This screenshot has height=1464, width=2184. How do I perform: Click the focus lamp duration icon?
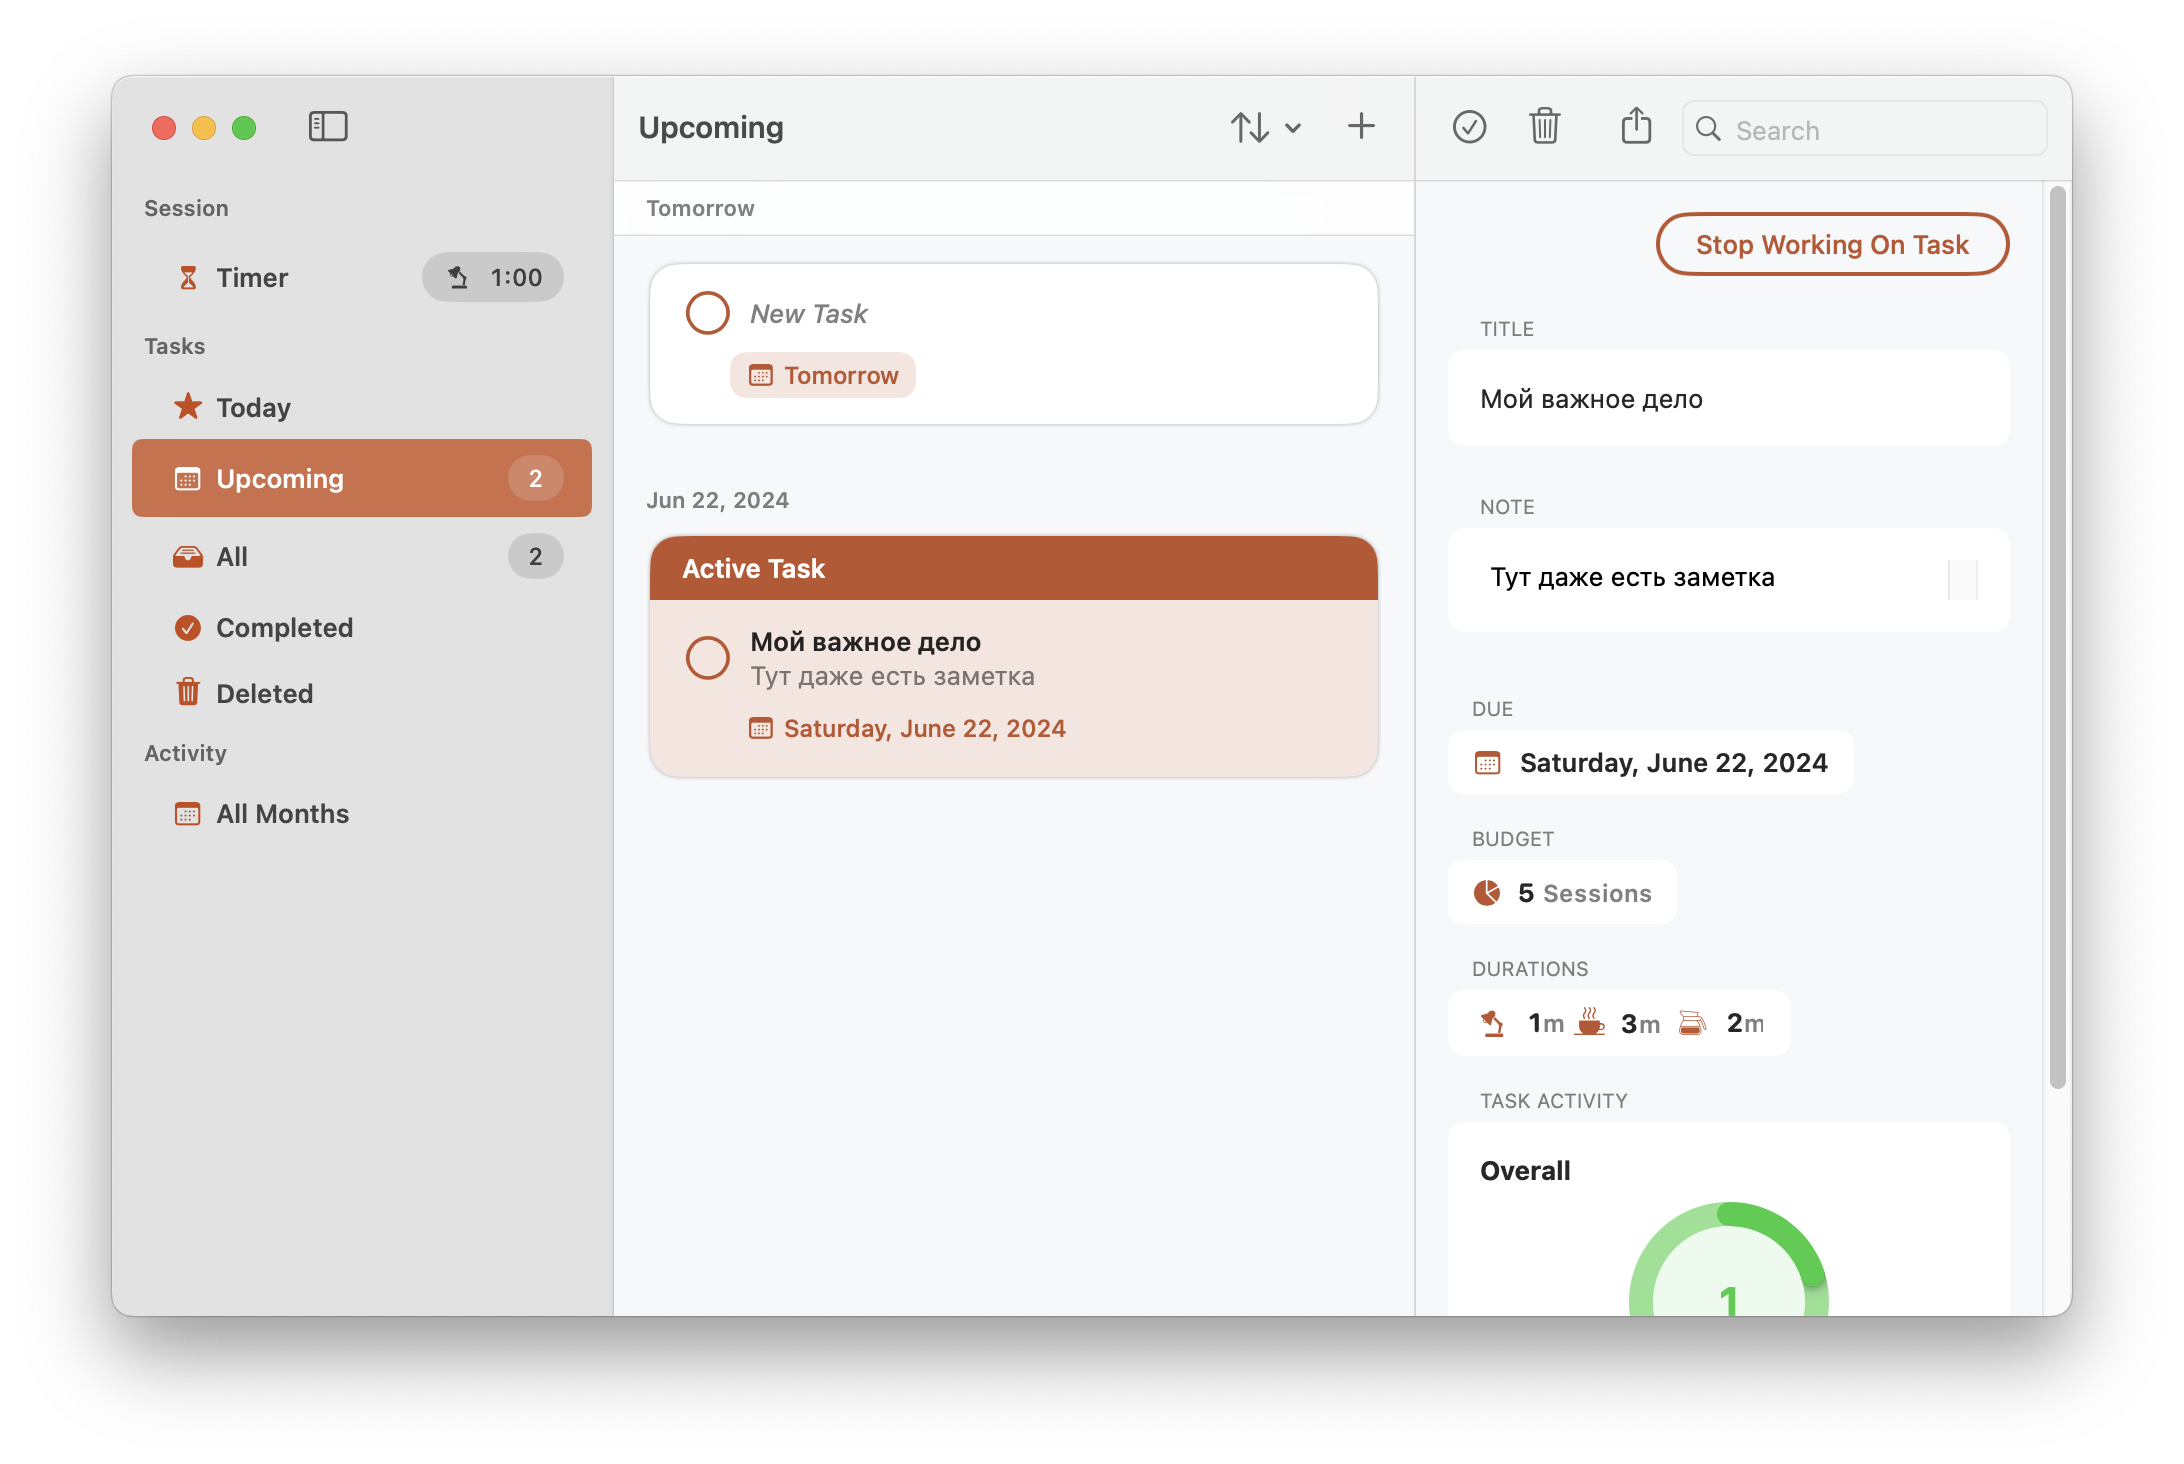point(1492,1023)
